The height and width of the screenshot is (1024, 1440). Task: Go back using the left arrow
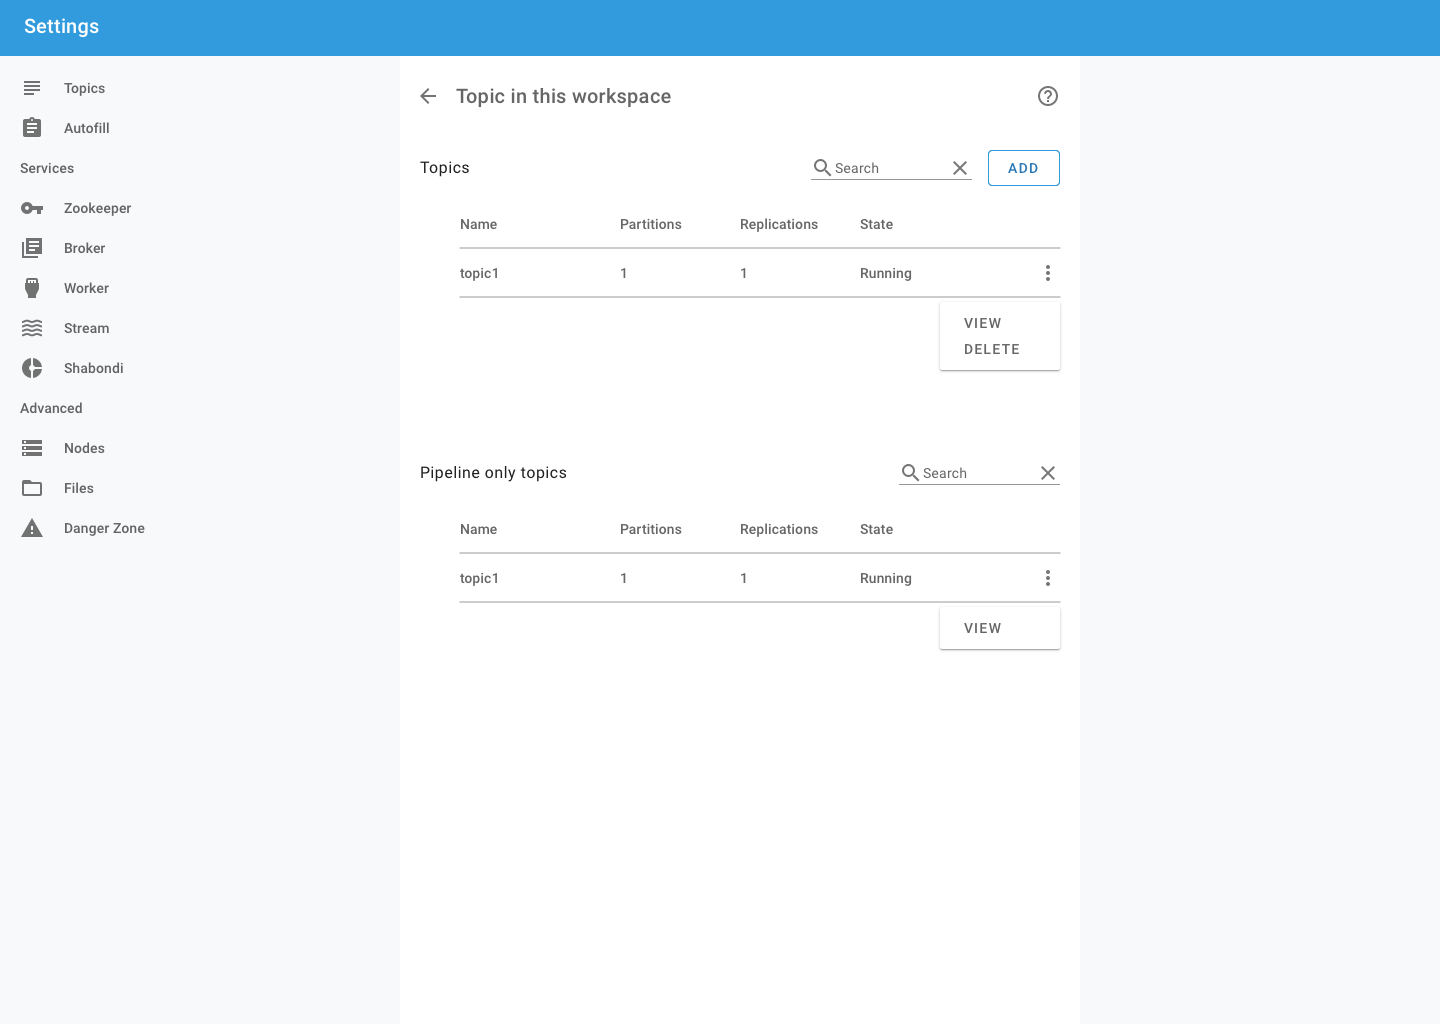pos(428,96)
